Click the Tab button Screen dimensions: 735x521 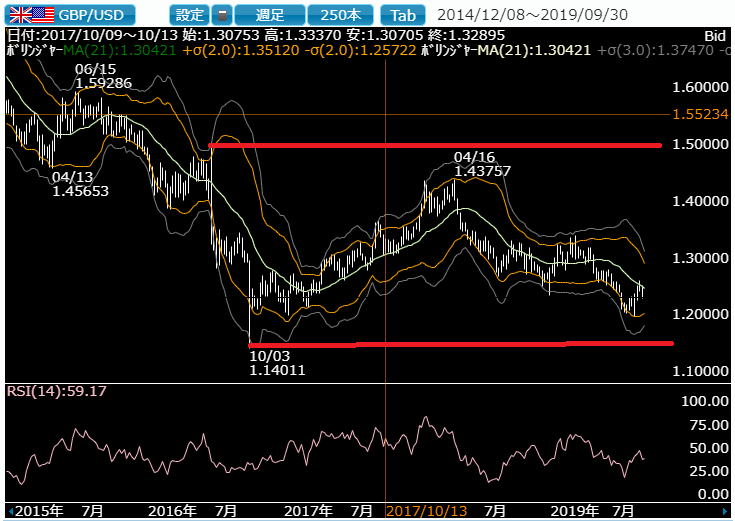(x=403, y=15)
